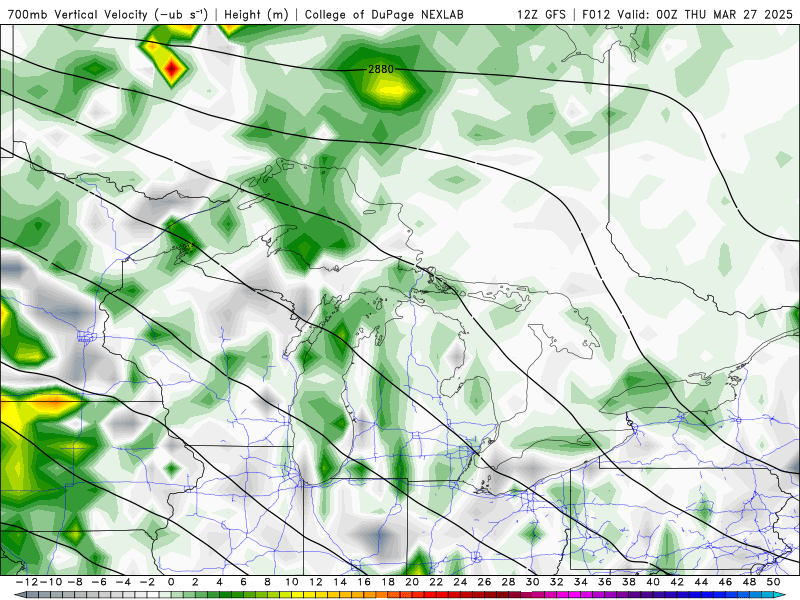Viewport: 800px width, 600px height.
Task: Click the 12 tick label on the legend
Action: point(316,582)
